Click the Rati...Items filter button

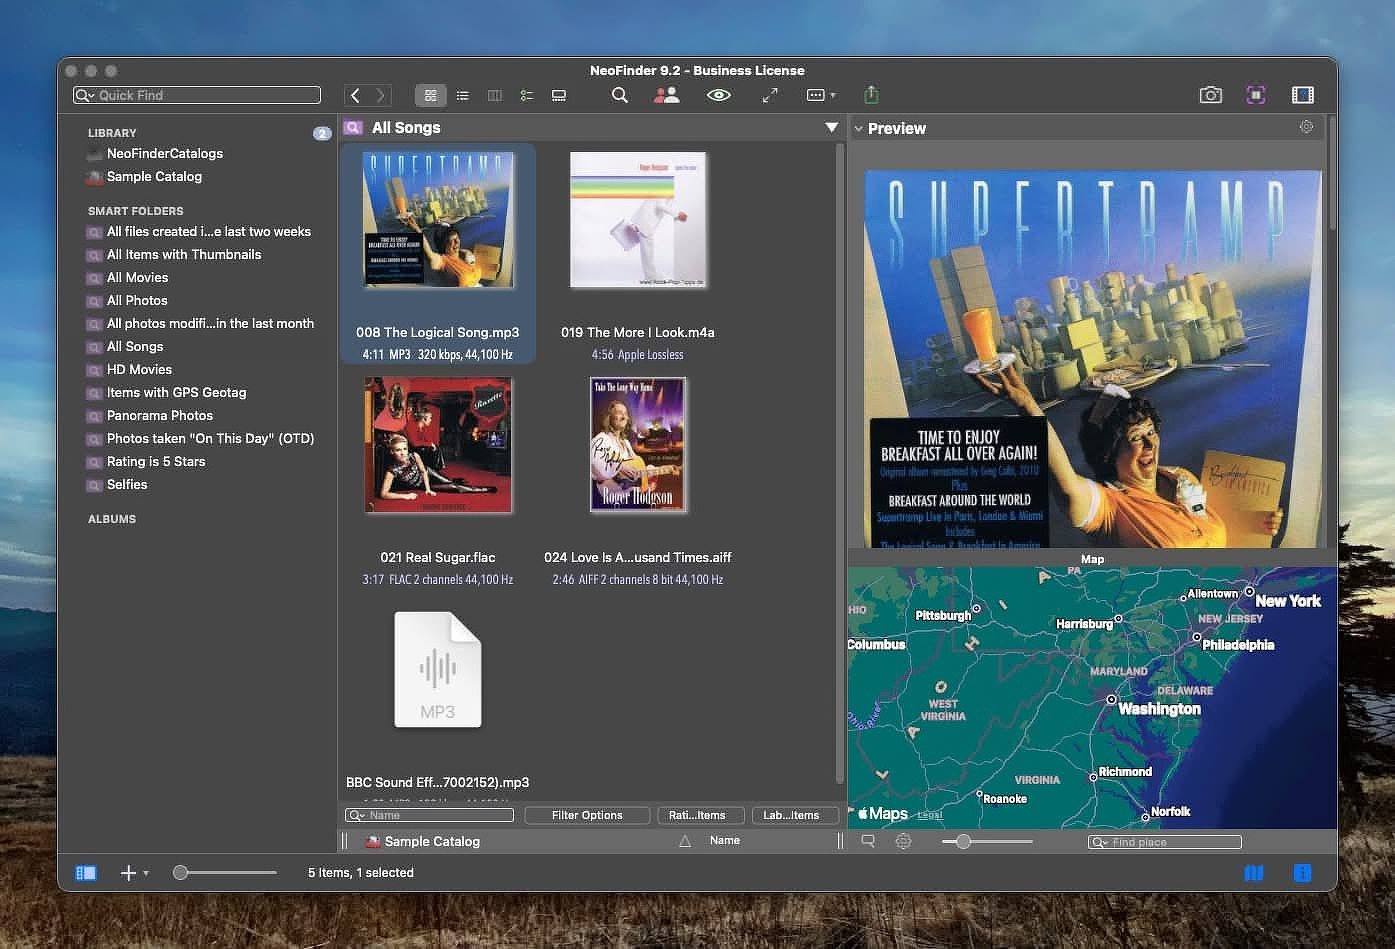(x=697, y=815)
